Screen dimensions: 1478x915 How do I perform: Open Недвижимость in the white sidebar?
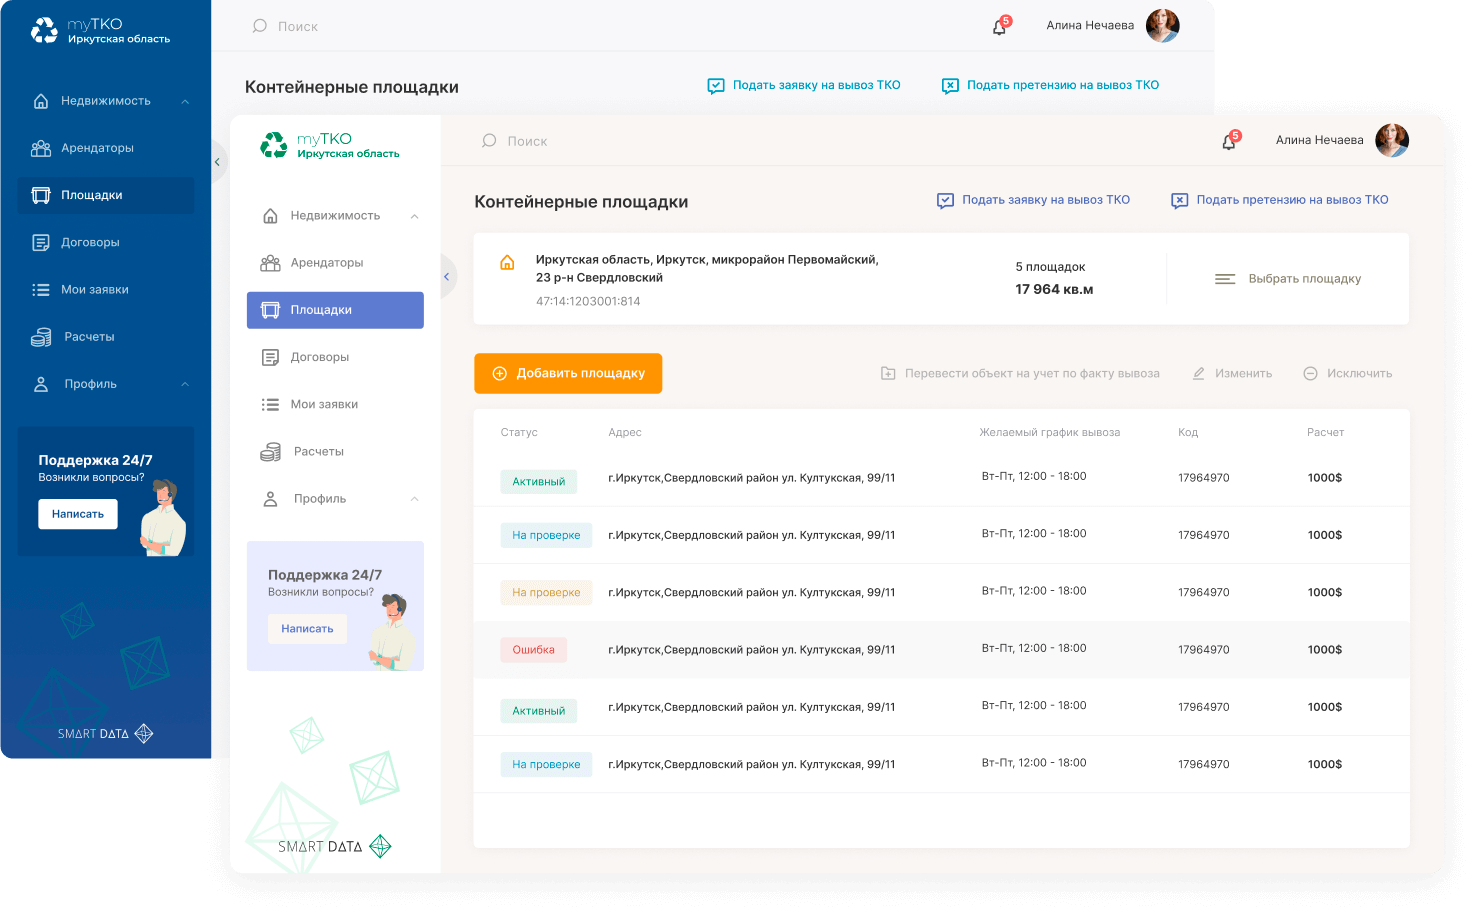pos(335,216)
